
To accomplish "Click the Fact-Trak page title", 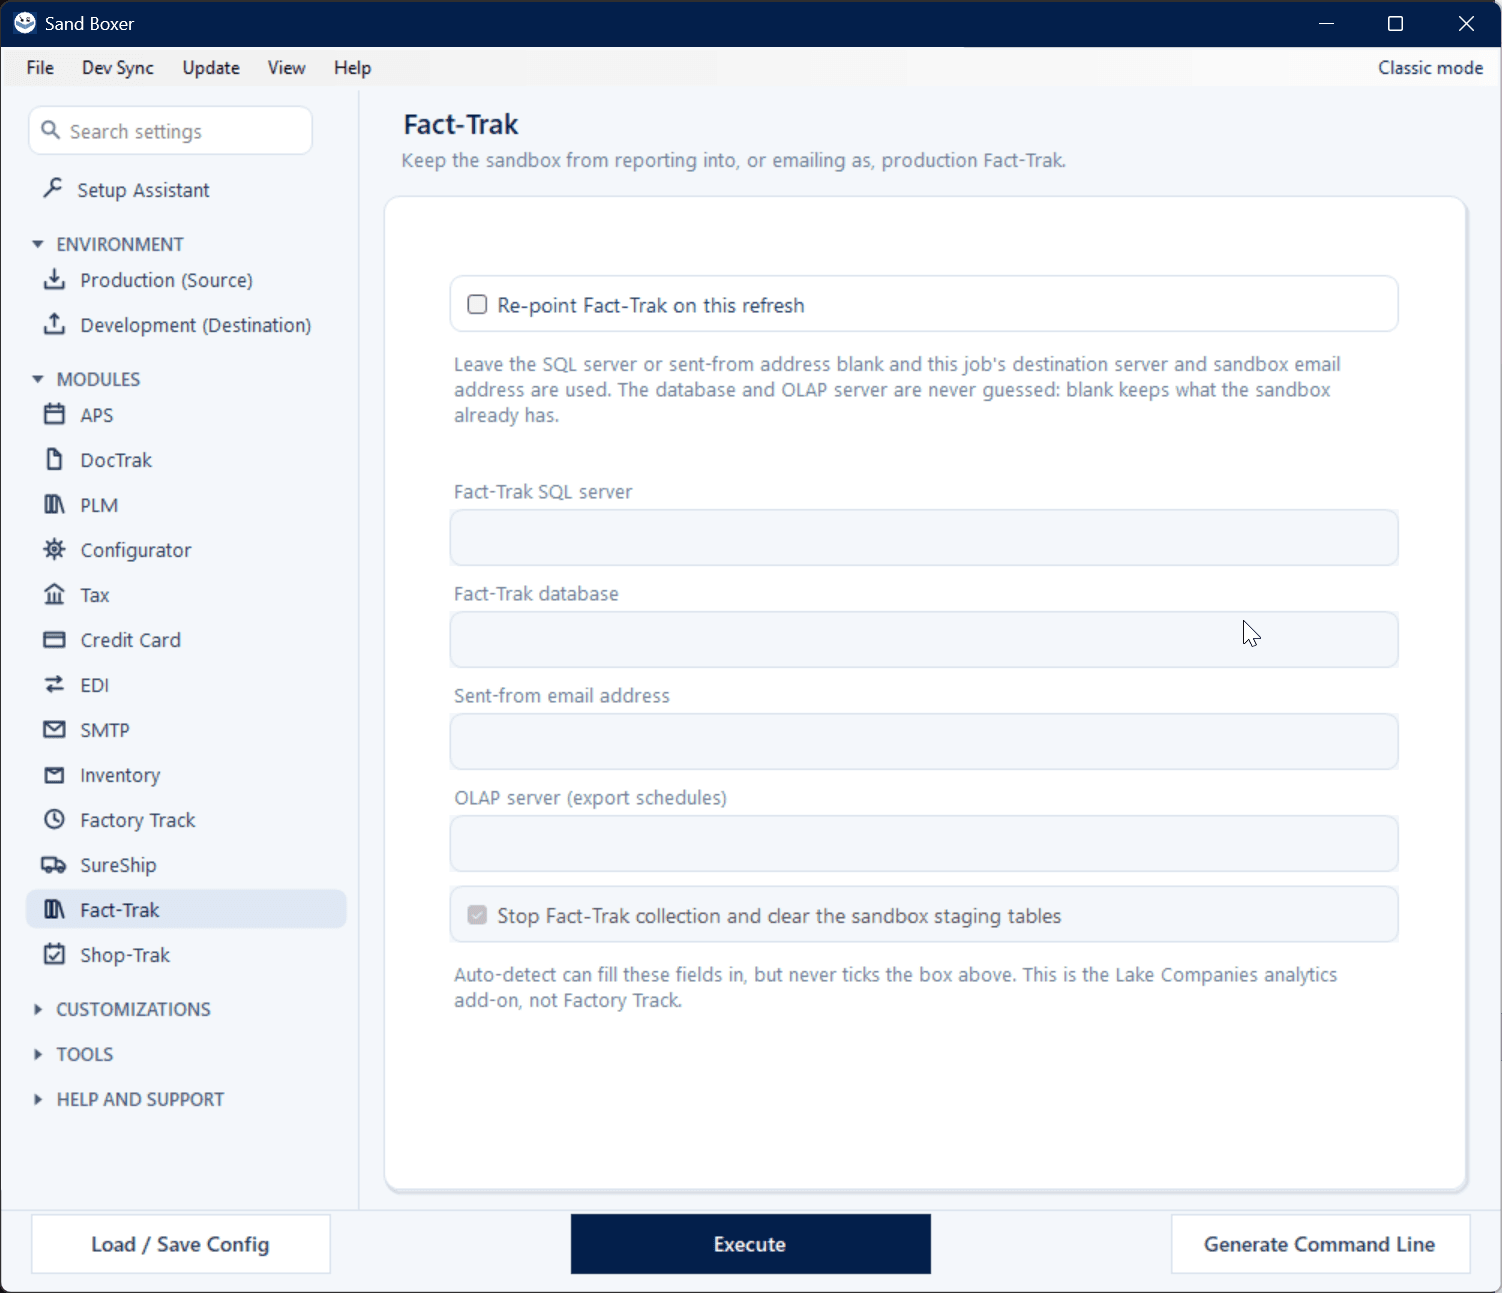I will pos(461,124).
